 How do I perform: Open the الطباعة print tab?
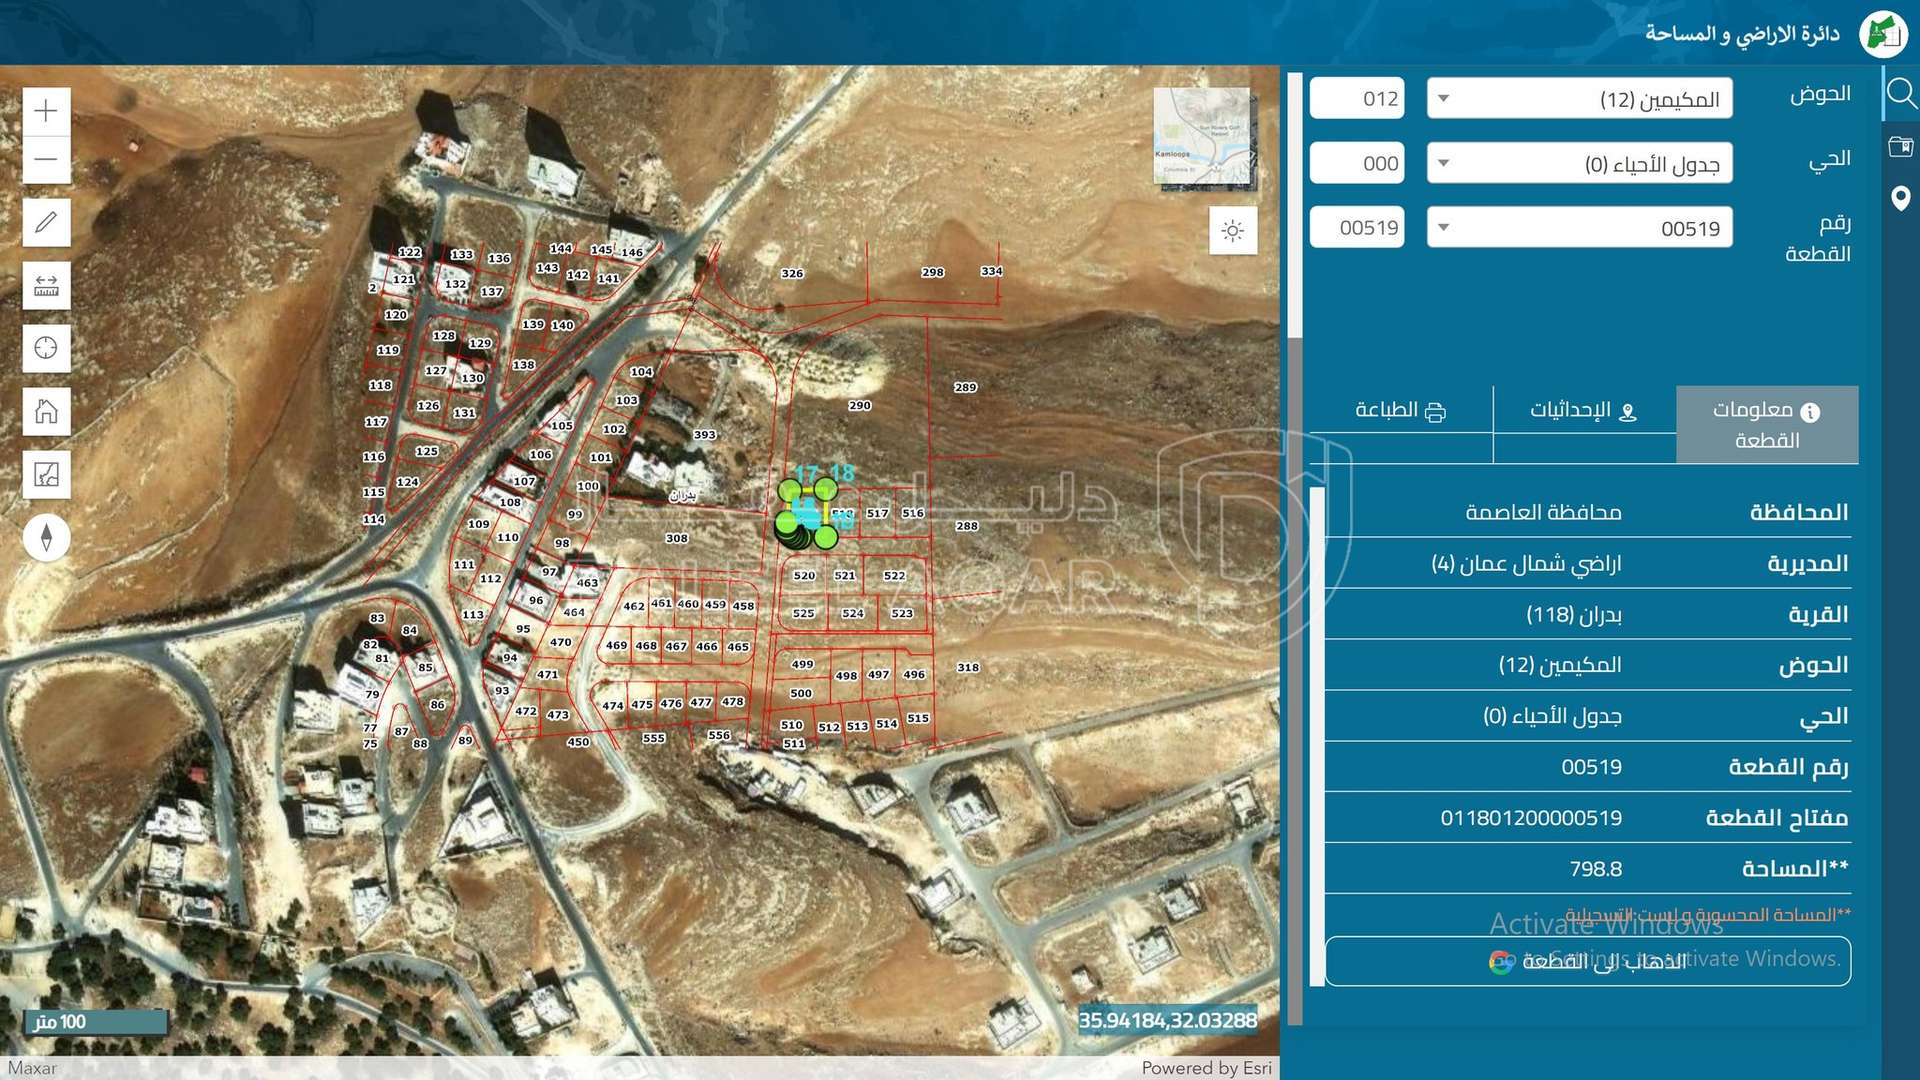tap(1400, 411)
